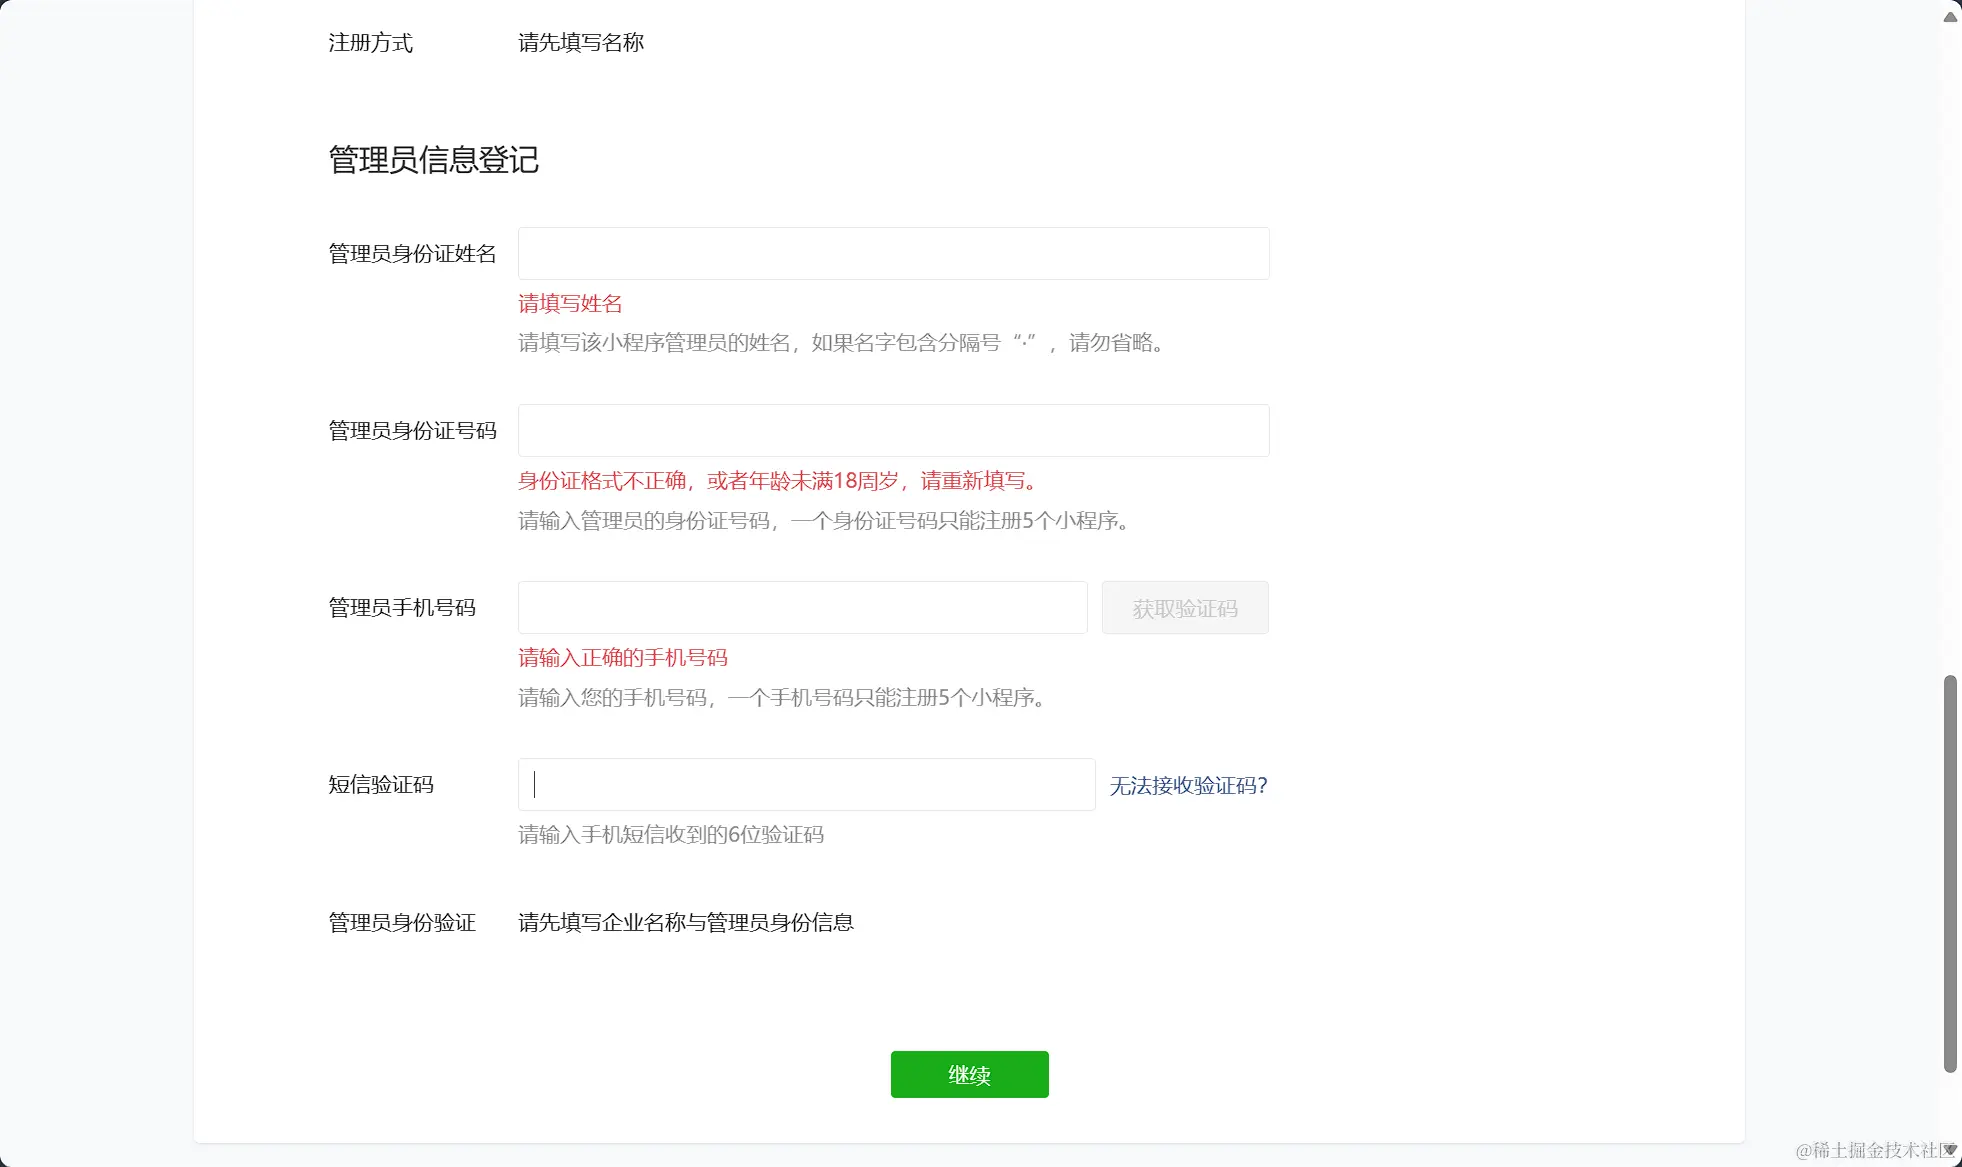Click the 请输入手机短信收到的6位验证码 hint
The height and width of the screenshot is (1167, 1962).
click(670, 835)
